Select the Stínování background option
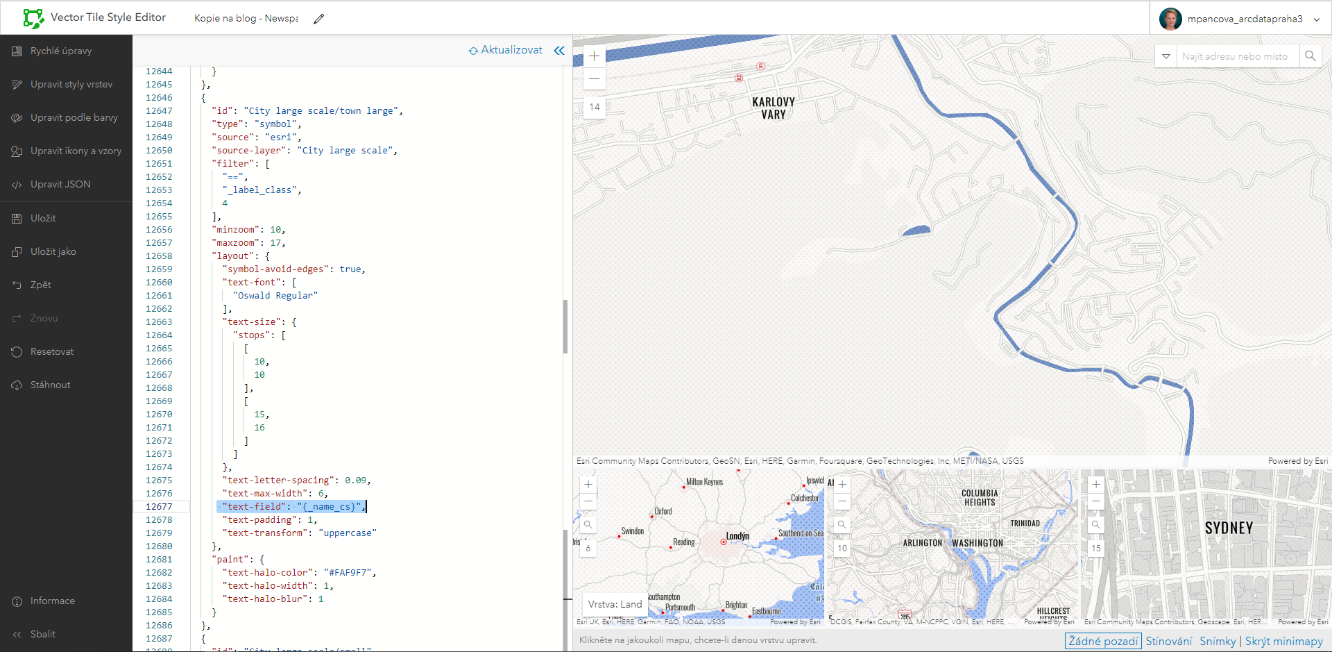 [x=1168, y=640]
